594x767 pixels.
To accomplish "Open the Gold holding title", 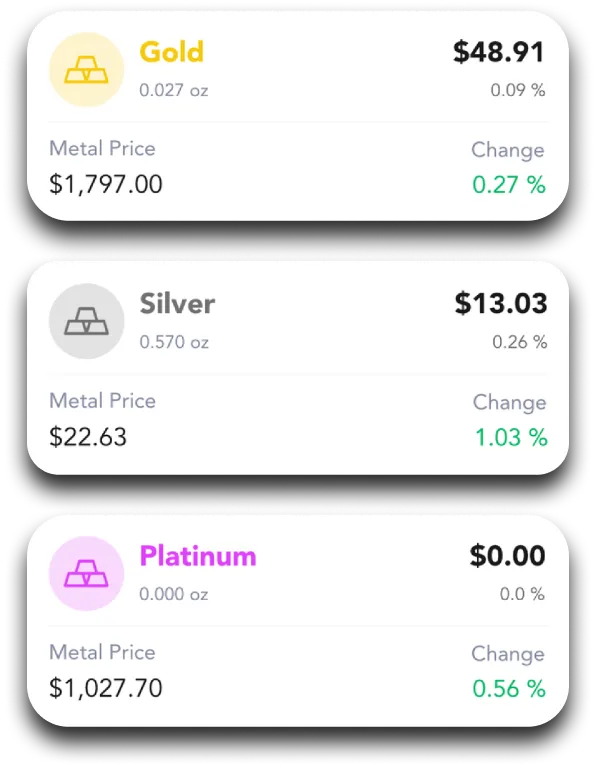I will click(x=171, y=52).
